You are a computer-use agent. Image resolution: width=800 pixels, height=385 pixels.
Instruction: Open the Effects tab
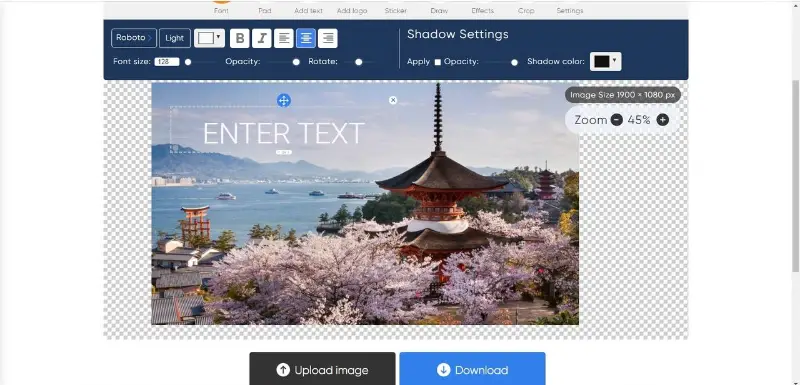coord(483,10)
